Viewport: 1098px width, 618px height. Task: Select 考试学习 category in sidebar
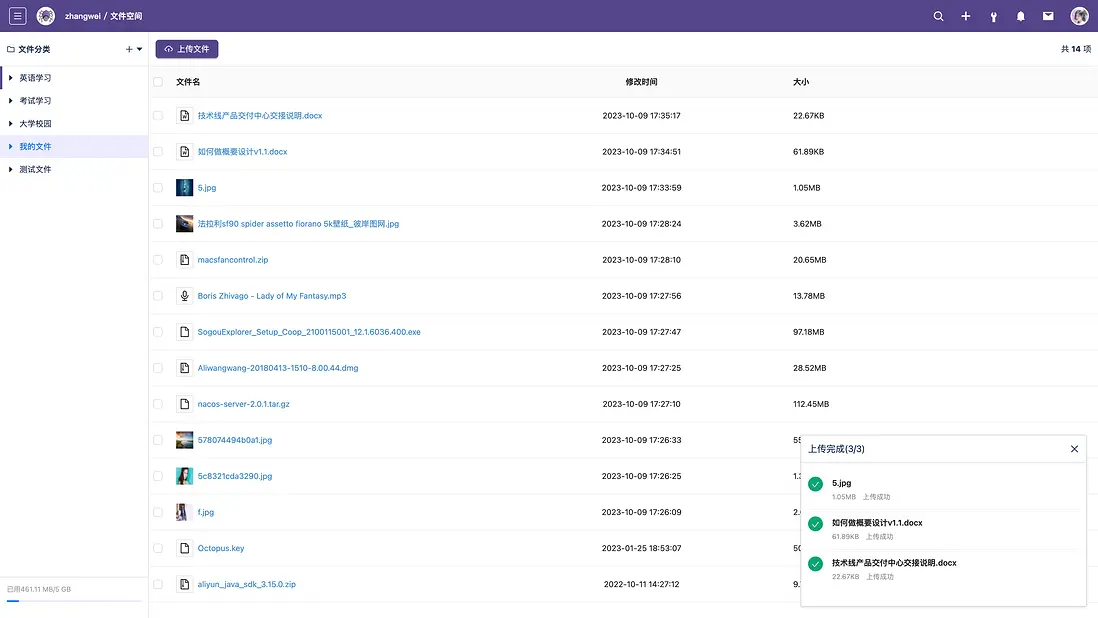pyautogui.click(x=35, y=101)
